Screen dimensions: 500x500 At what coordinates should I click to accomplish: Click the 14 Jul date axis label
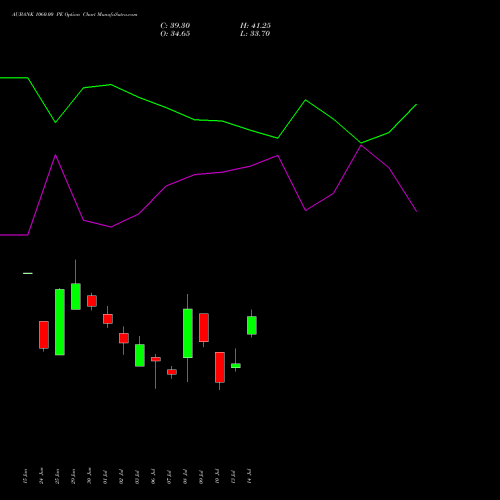click(x=250, y=476)
